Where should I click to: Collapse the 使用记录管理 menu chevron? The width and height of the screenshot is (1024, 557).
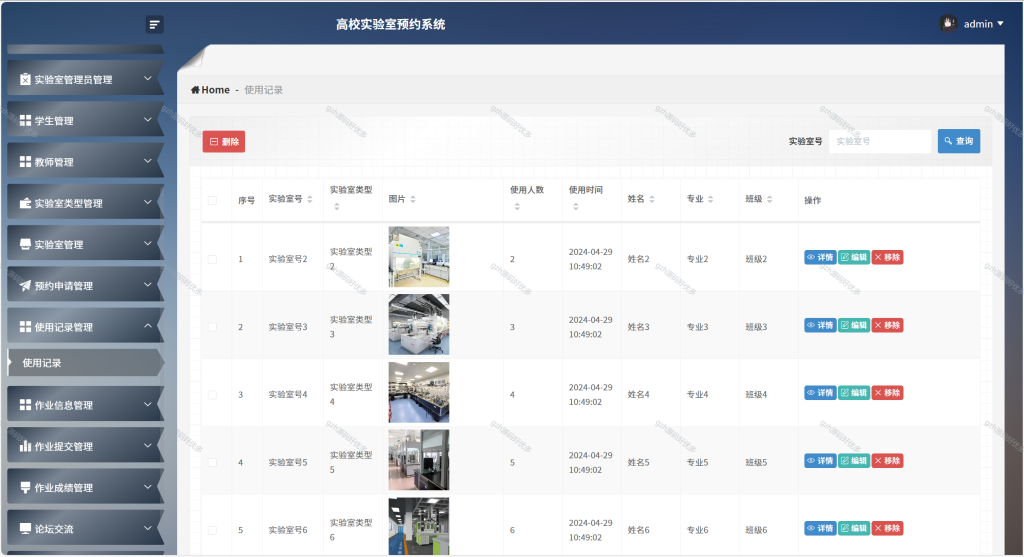[x=148, y=326]
